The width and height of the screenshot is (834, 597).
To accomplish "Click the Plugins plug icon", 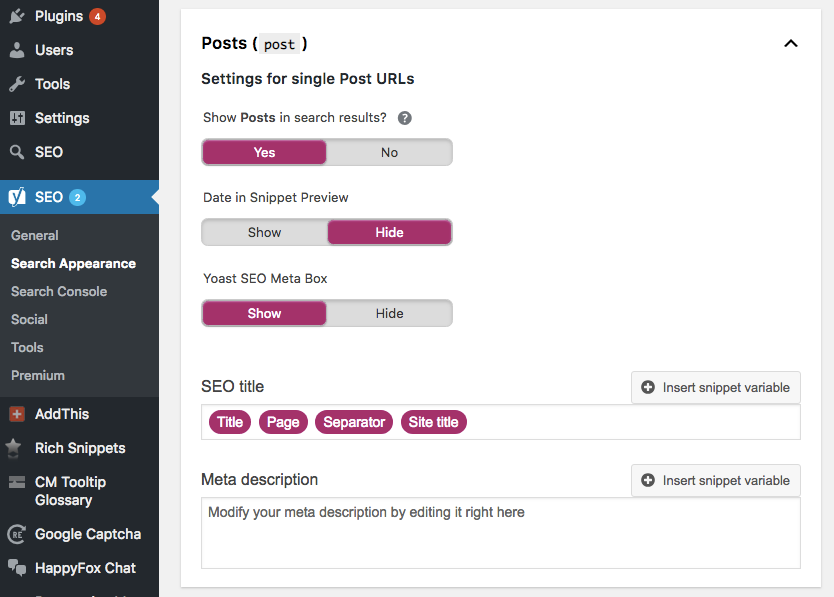I will point(17,16).
